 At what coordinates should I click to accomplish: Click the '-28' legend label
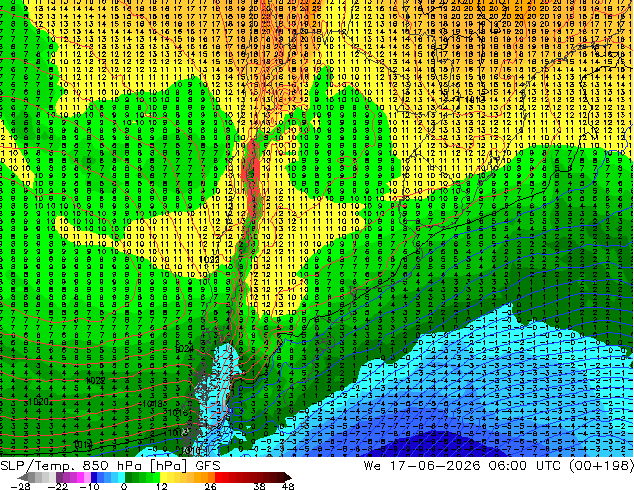click(x=20, y=486)
